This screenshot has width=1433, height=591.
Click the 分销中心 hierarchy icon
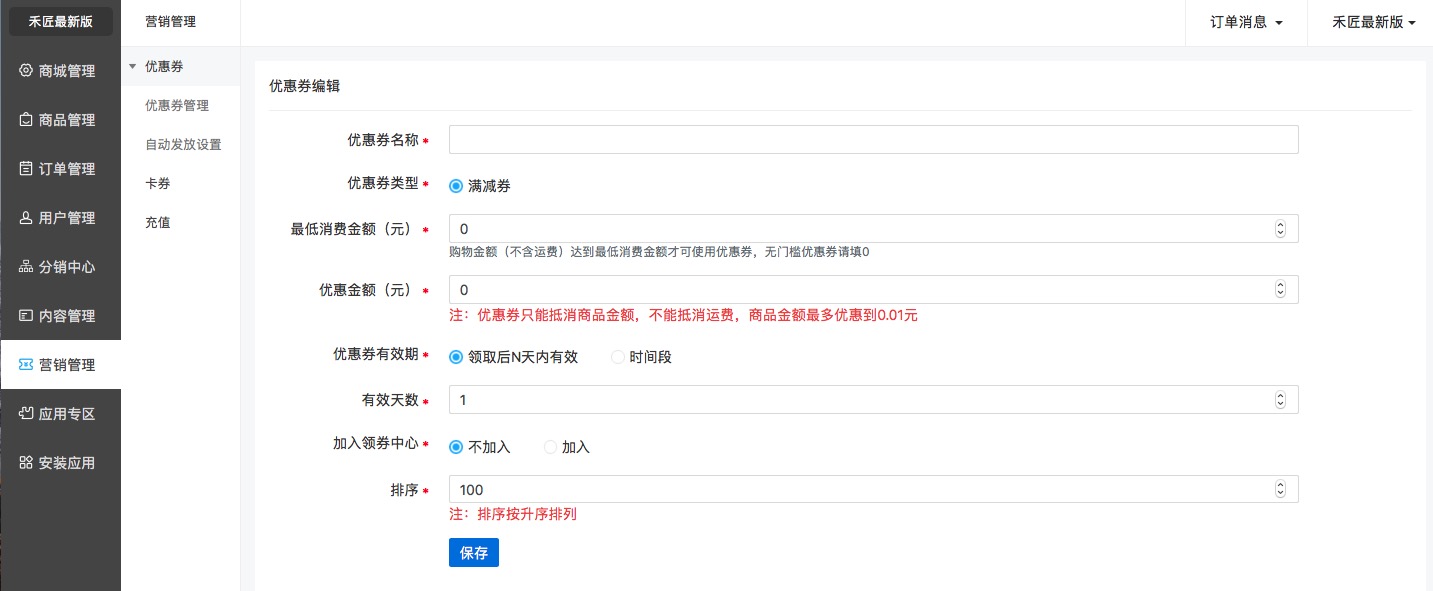coord(26,267)
